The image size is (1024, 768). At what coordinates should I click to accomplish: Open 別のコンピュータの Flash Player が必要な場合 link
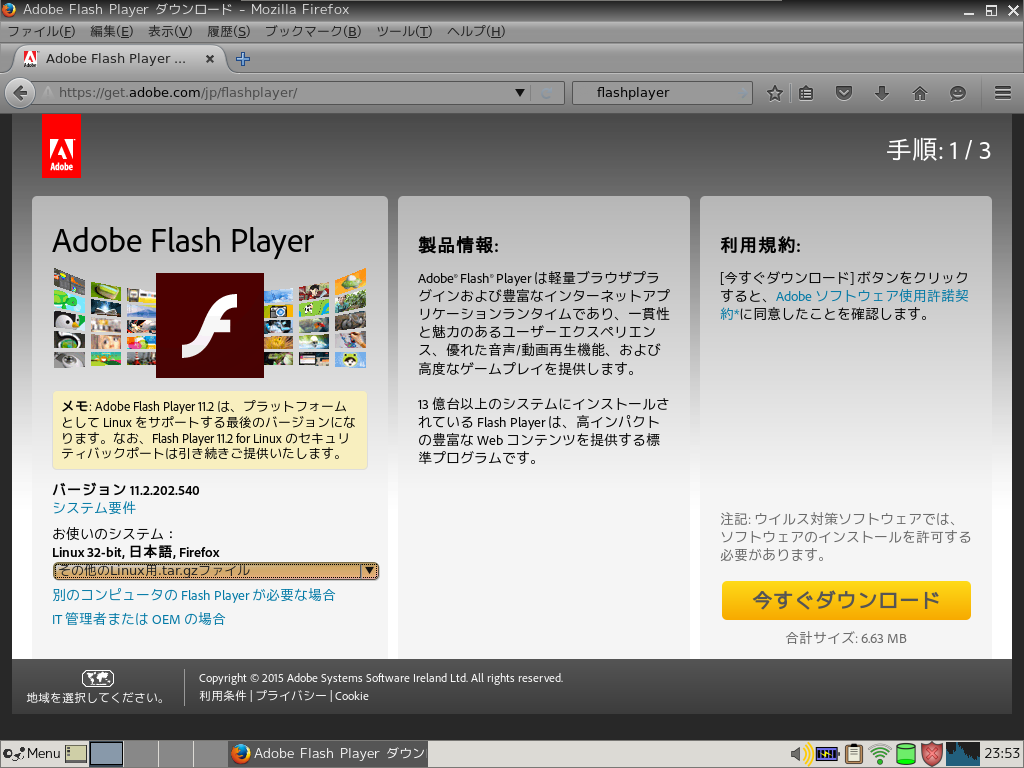(x=193, y=595)
